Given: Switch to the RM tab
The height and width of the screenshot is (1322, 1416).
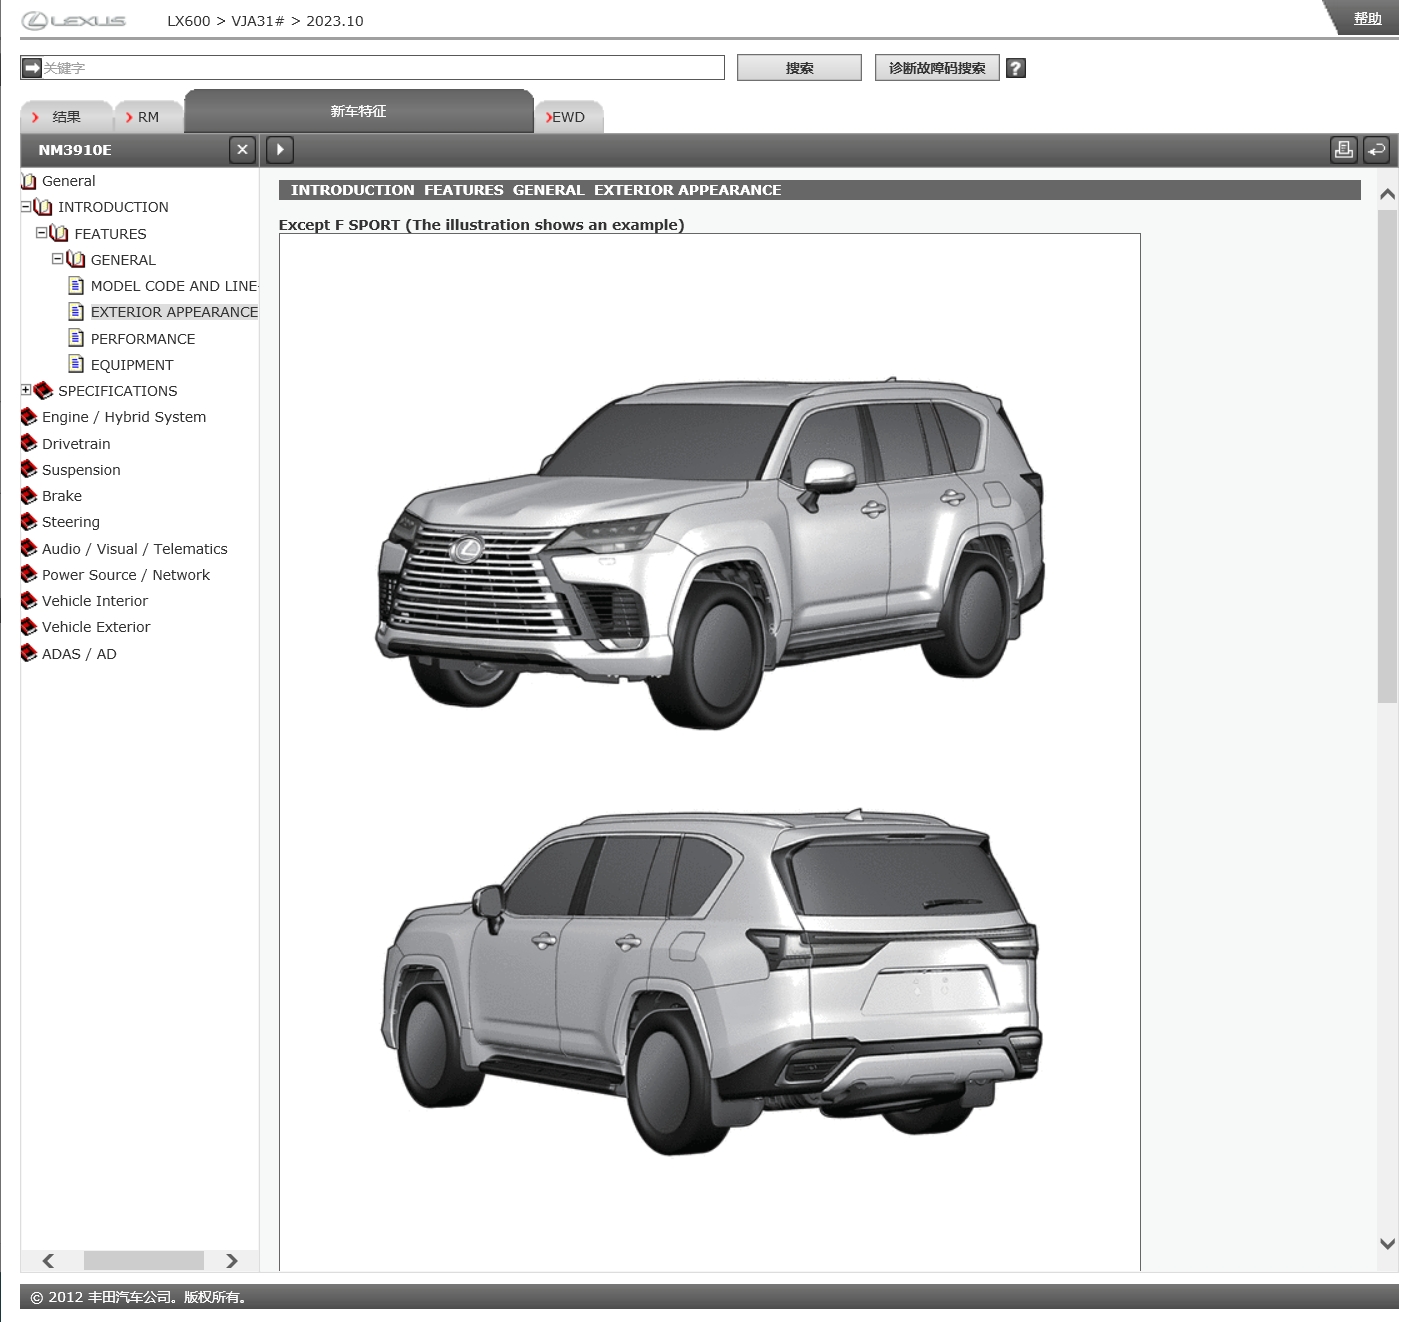Looking at the screenshot, I should click(x=147, y=117).
